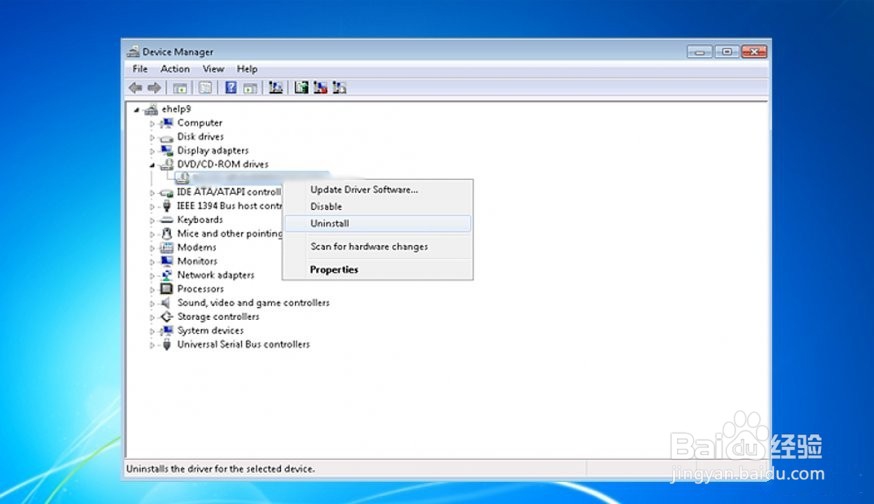
Task: Select the Display adapters label
Action: 213,151
